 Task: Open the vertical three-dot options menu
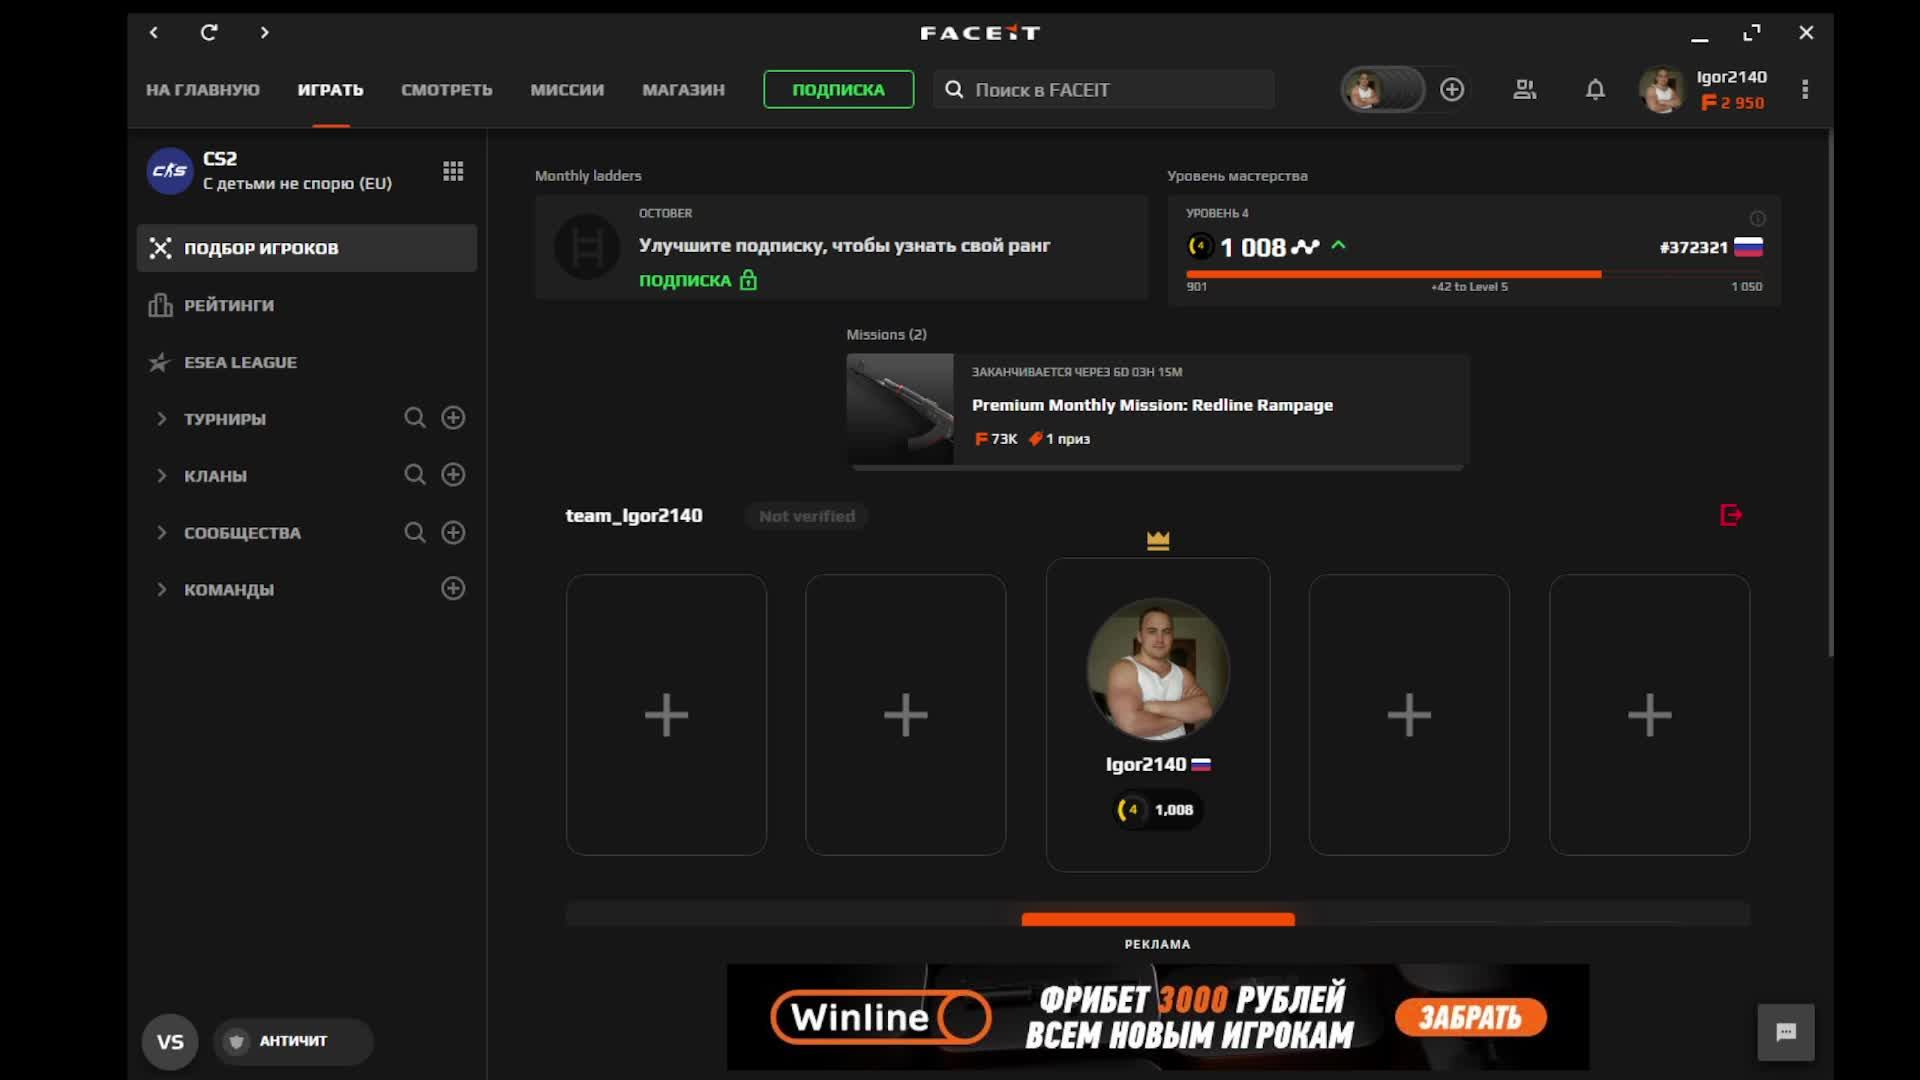click(x=1805, y=90)
